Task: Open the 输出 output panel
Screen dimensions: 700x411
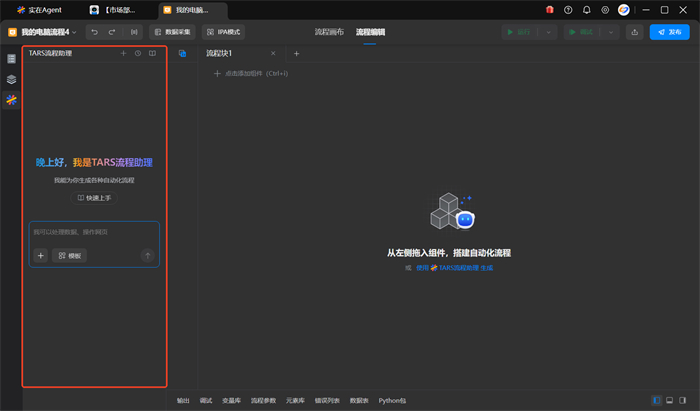Action: point(183,401)
